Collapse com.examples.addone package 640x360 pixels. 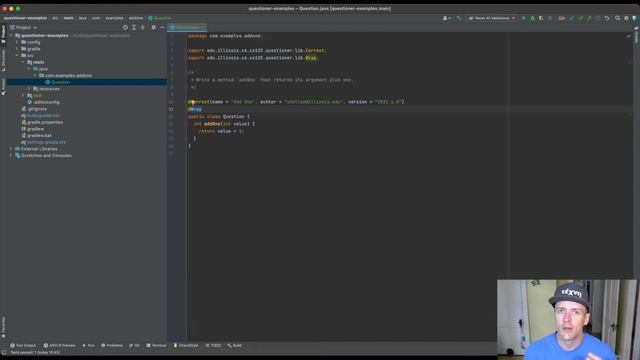coord(35,76)
